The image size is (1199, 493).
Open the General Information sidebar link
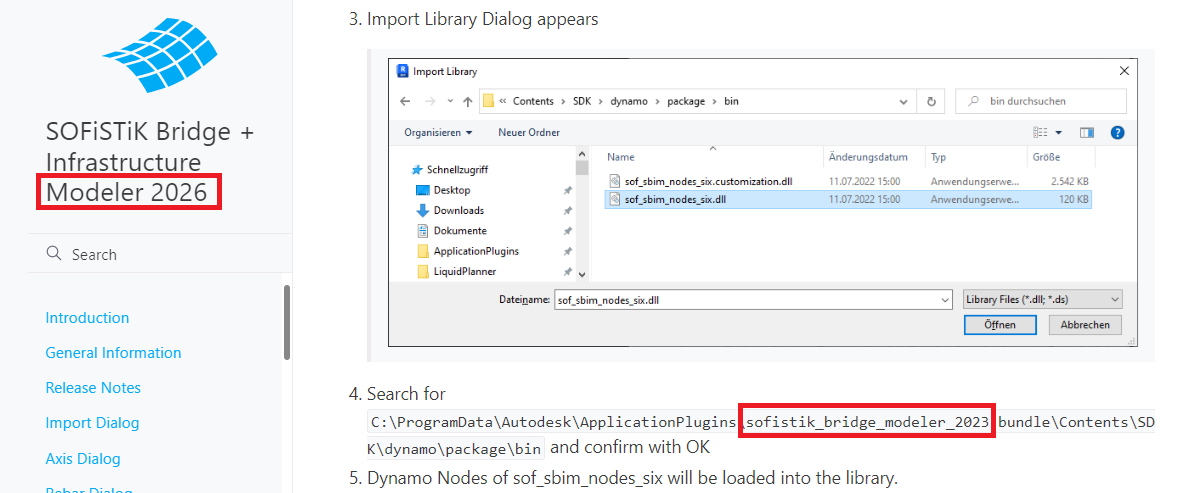point(113,353)
